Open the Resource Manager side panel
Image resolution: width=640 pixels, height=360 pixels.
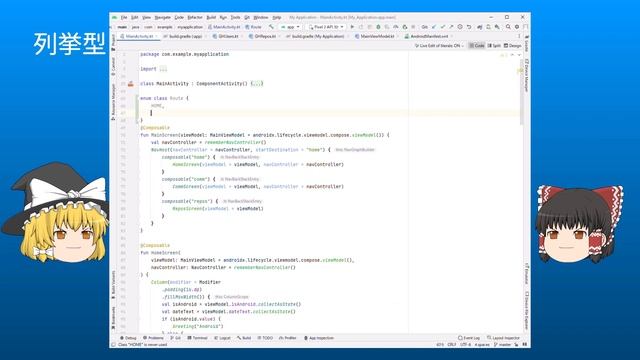(113, 102)
